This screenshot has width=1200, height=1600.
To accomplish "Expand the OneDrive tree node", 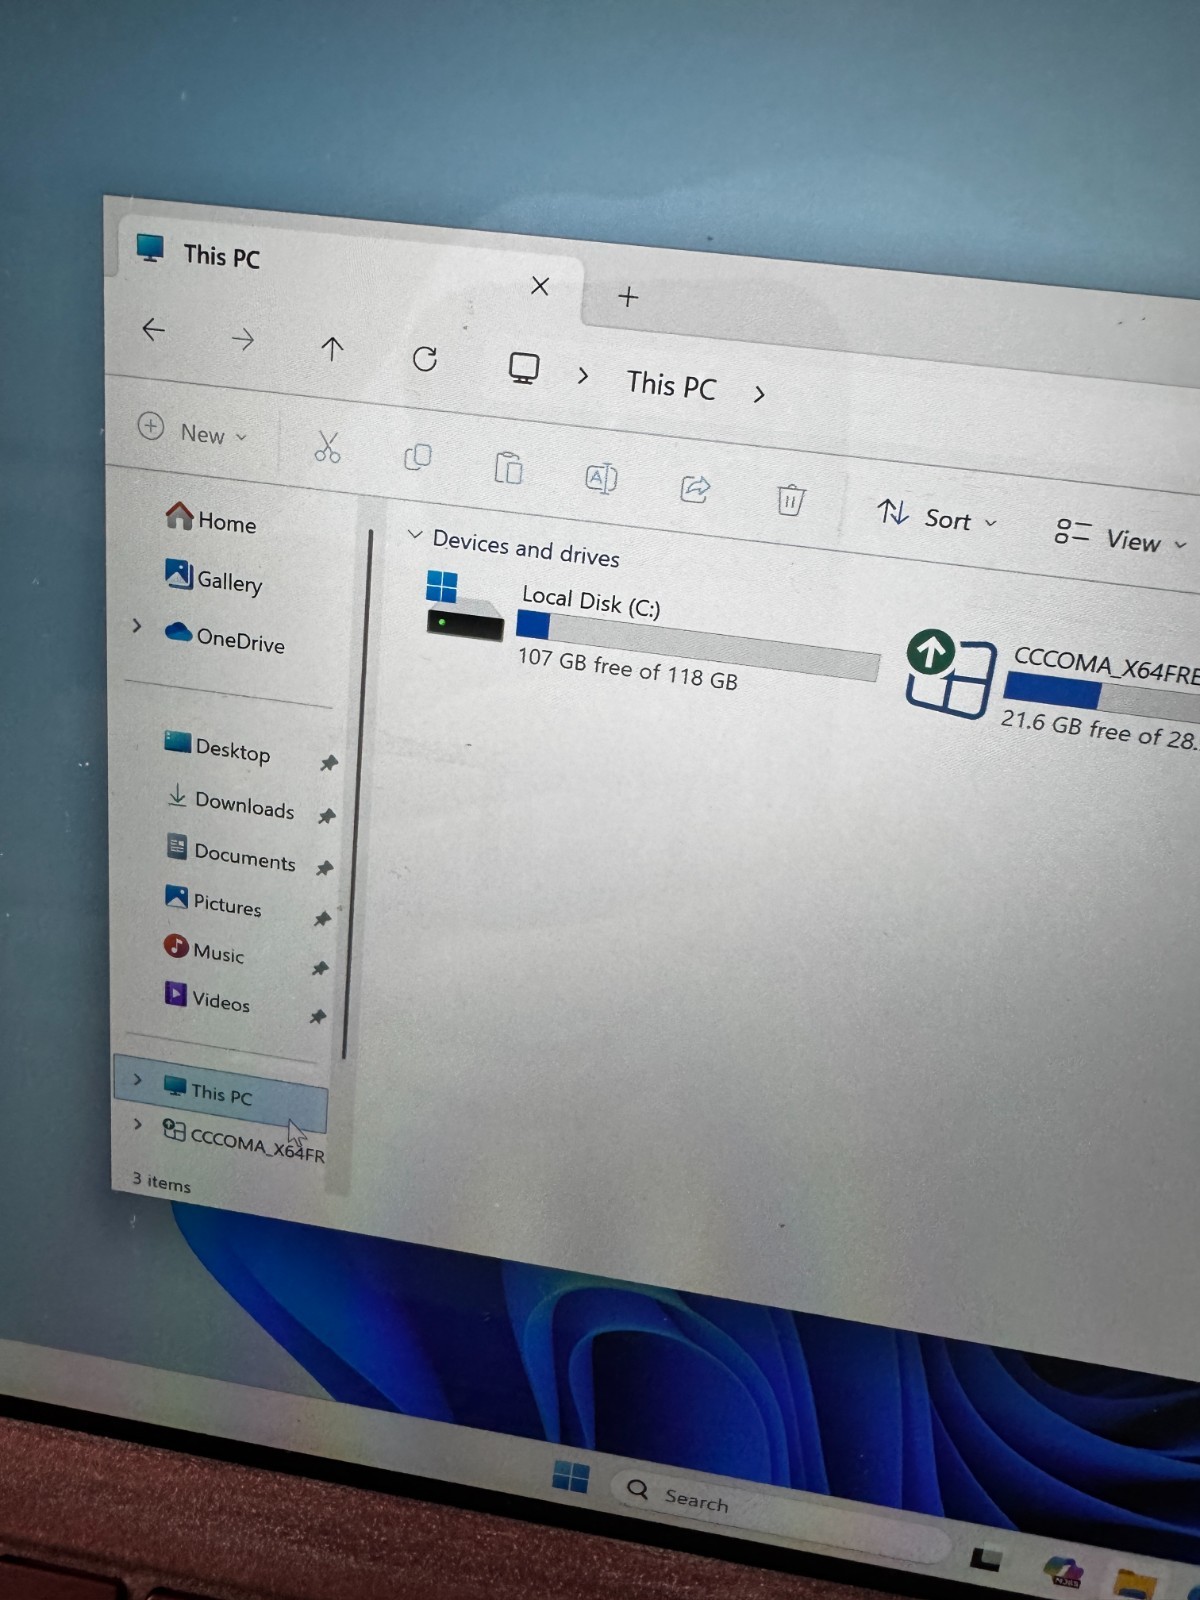I will point(137,626).
